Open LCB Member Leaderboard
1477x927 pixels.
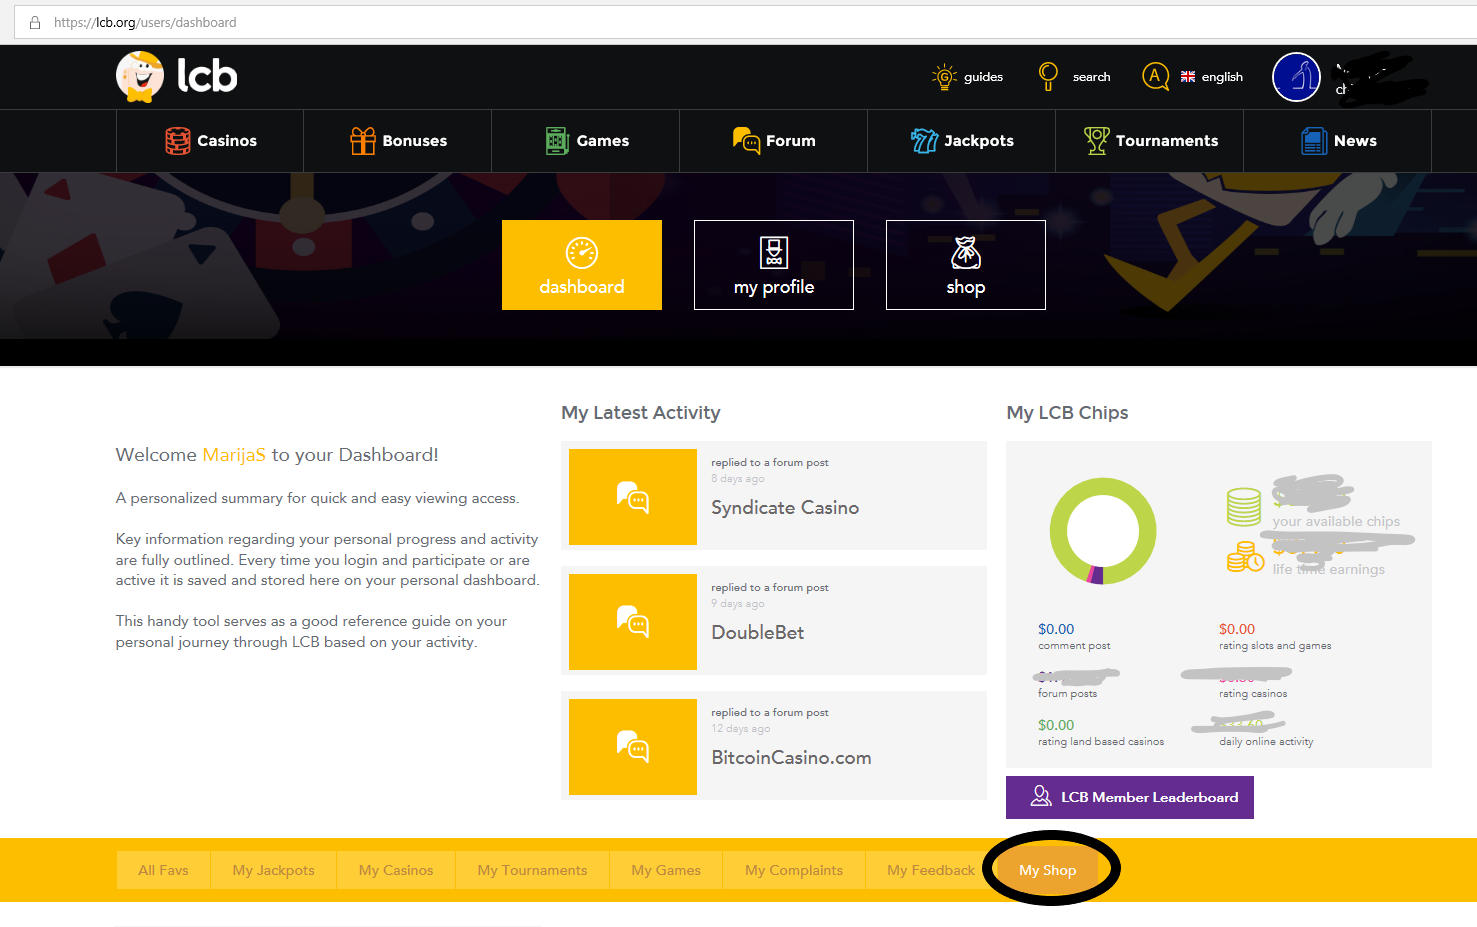tap(1130, 798)
